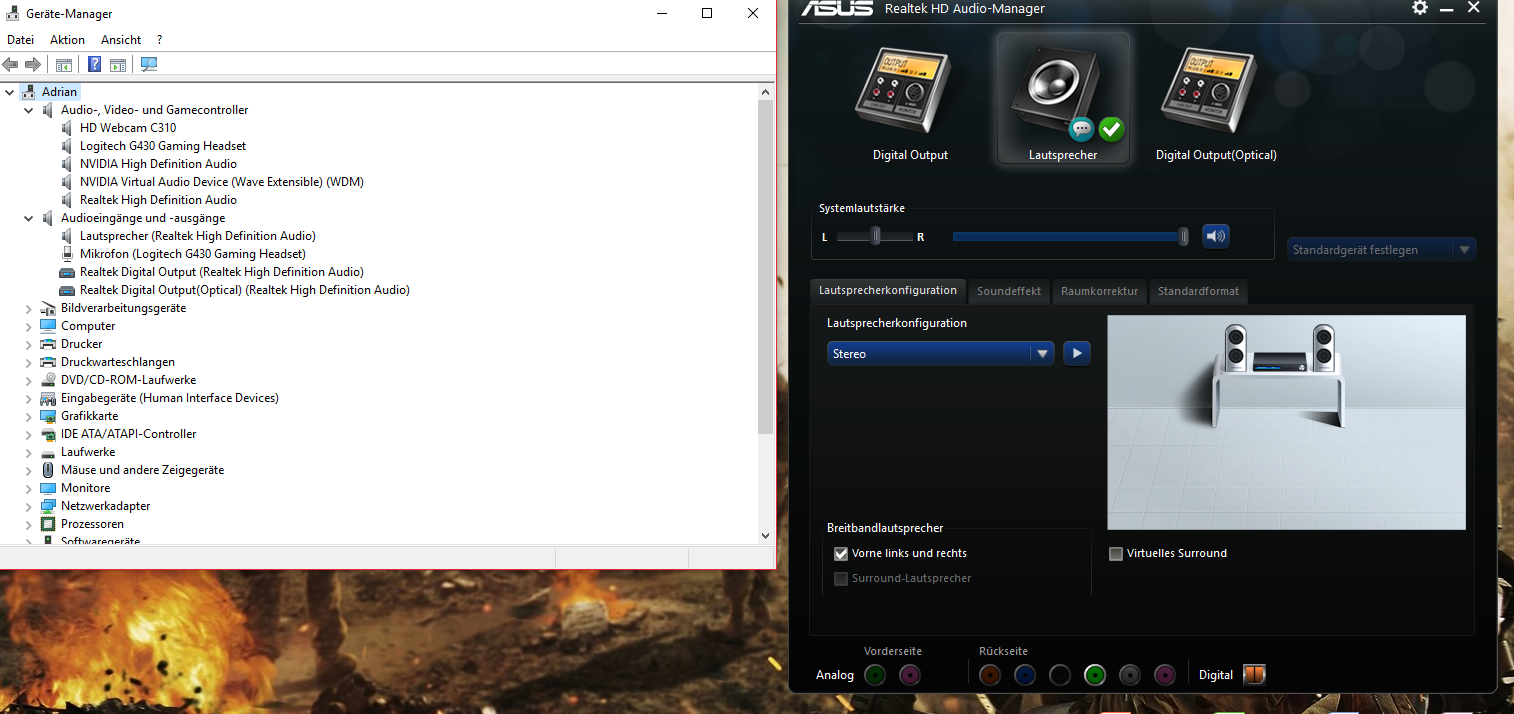Click the active rear green analog jack
This screenshot has width=1514, height=714.
click(1095, 675)
